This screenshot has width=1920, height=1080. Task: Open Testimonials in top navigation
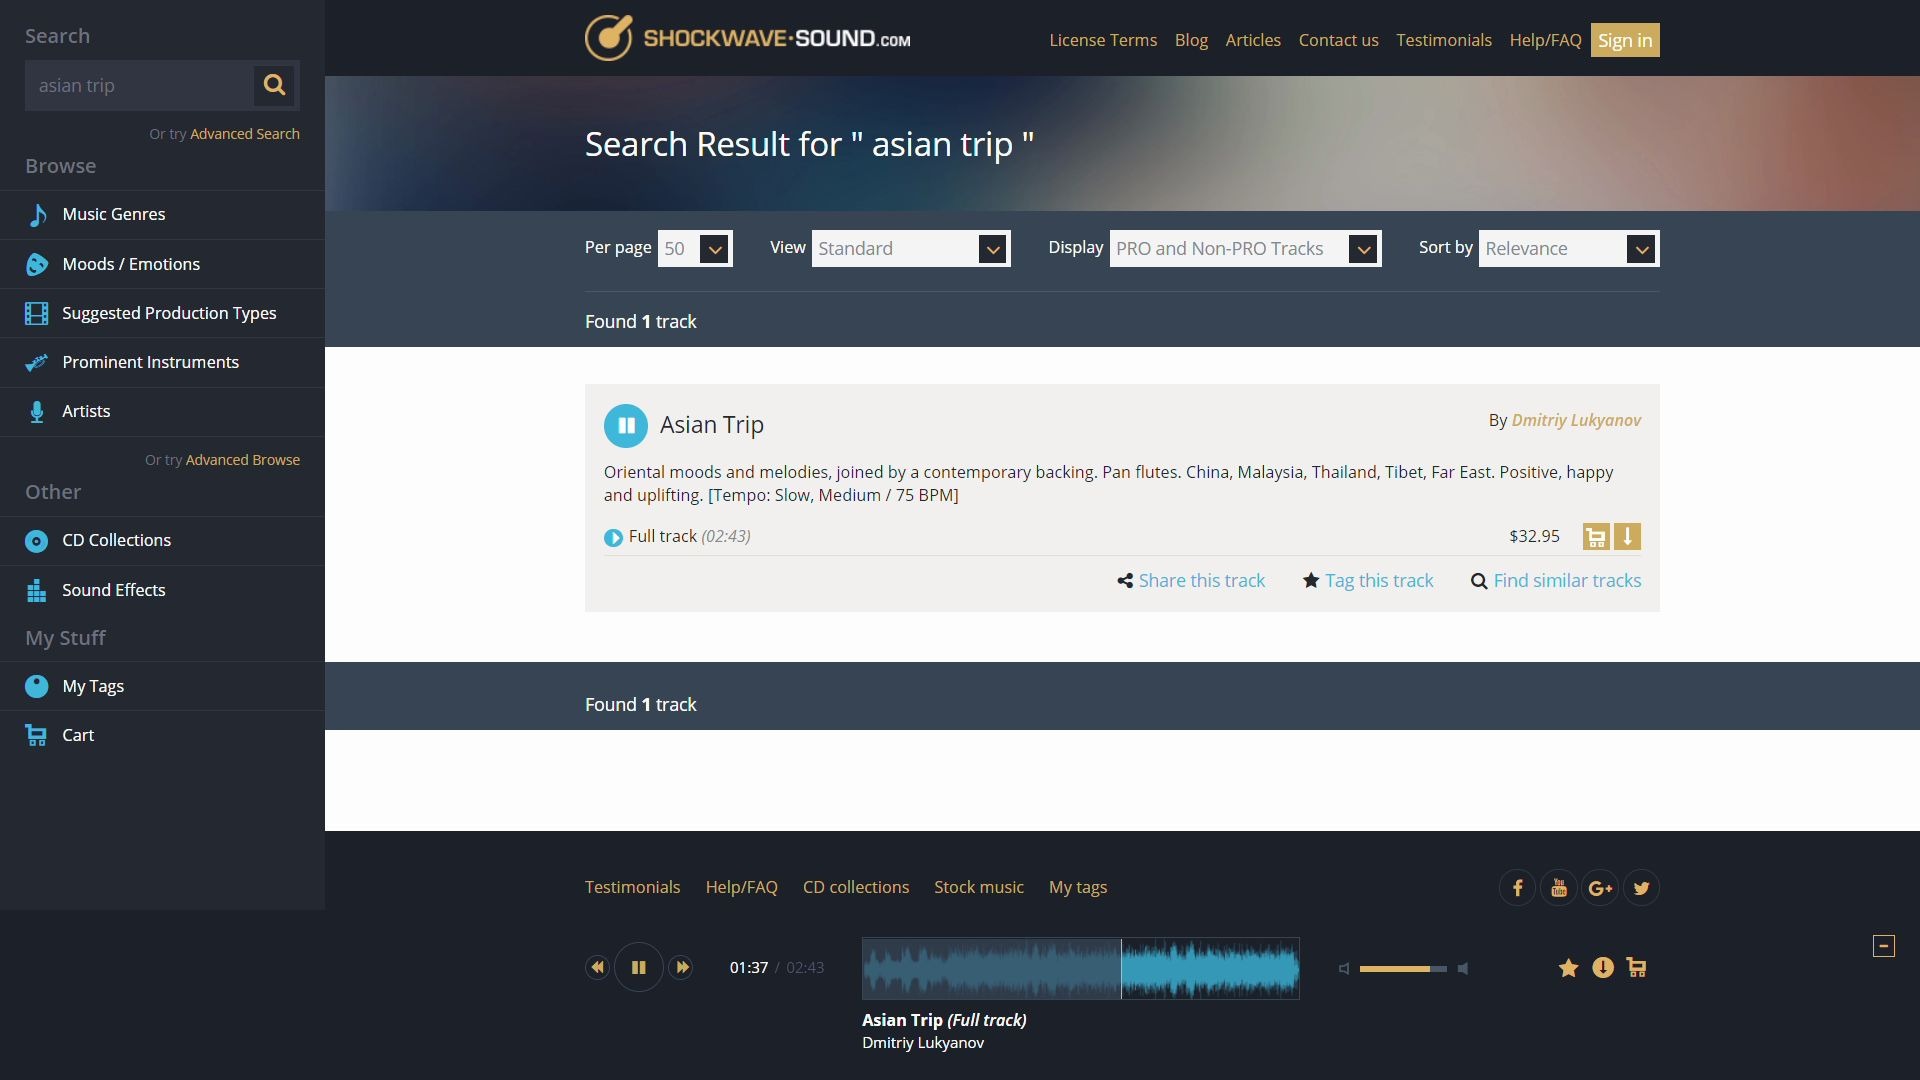(1444, 40)
